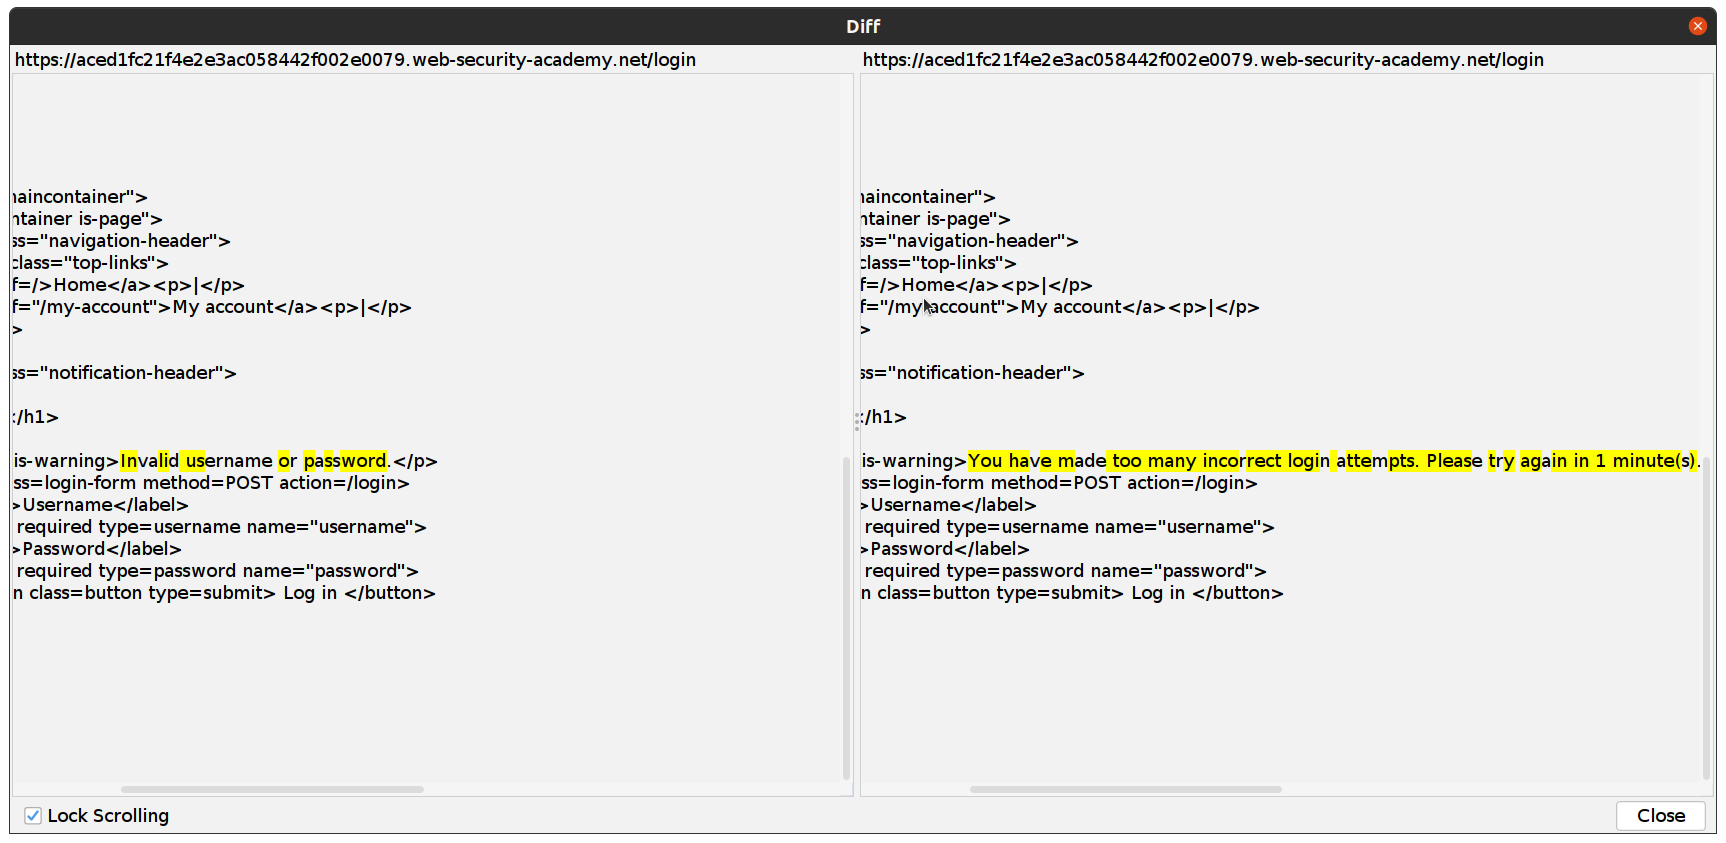Click the left pane horizontal scrollbar
1726x843 pixels.
click(x=272, y=789)
